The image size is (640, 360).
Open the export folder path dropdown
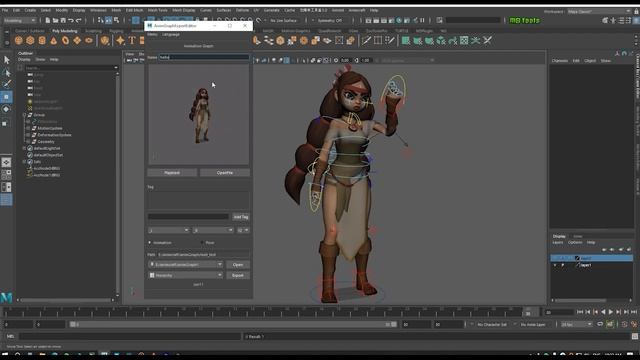tap(186, 264)
